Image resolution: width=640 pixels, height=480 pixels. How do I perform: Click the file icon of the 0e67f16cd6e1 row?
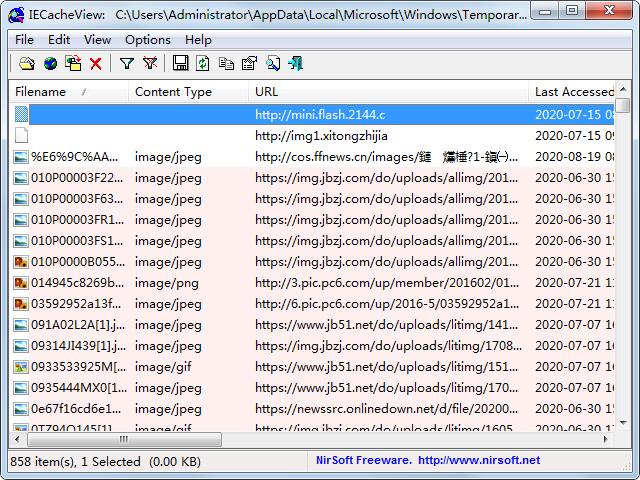click(x=20, y=409)
